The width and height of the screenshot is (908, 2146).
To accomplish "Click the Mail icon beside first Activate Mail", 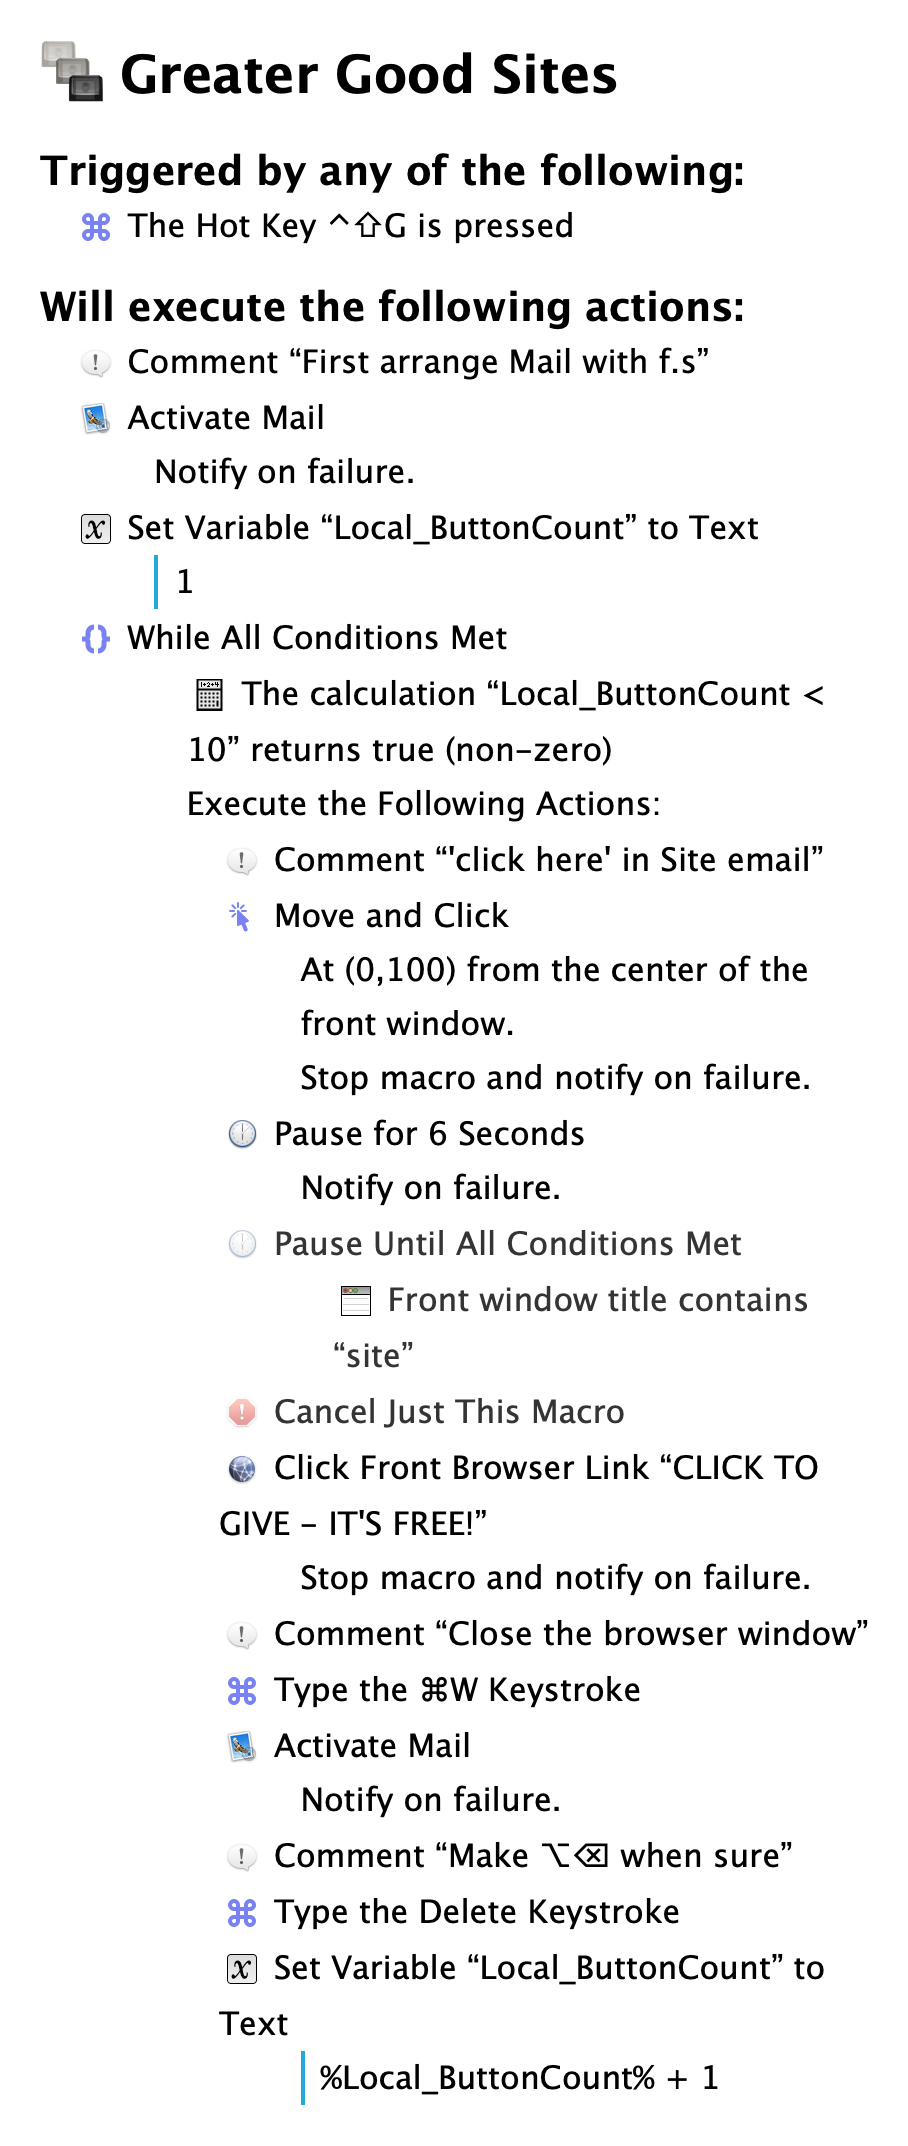I will click(x=96, y=418).
